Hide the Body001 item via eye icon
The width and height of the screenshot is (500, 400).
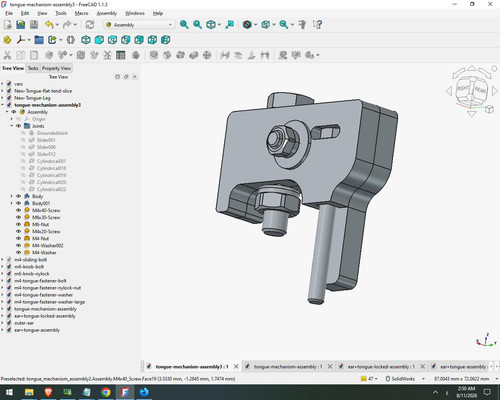coord(18,203)
